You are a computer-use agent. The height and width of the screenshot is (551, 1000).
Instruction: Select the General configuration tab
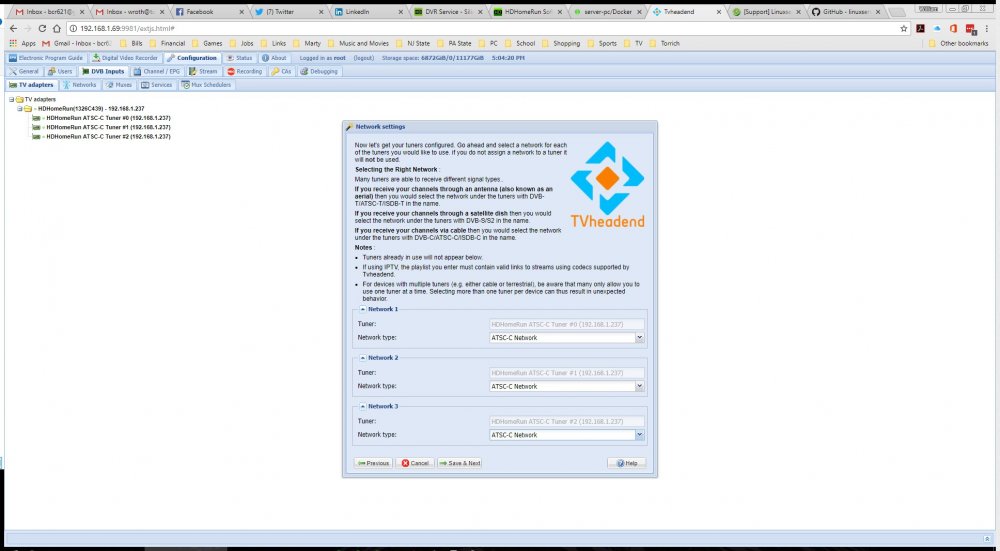(24, 71)
